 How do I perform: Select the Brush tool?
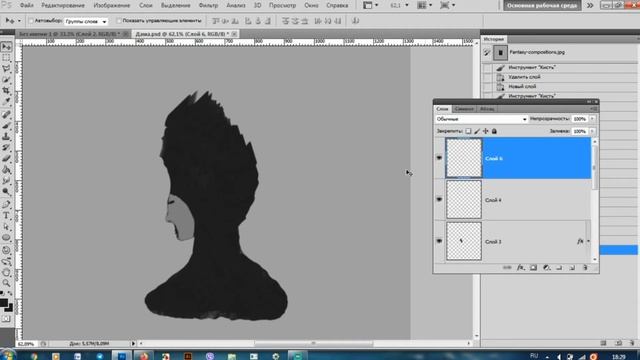[x=6, y=126]
